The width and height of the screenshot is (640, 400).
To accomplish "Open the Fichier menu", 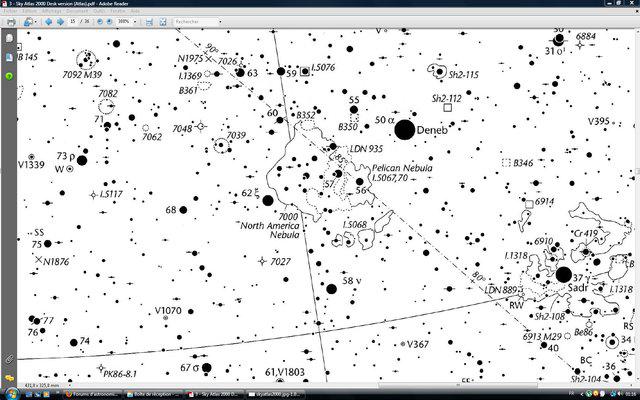I will click(10, 11).
